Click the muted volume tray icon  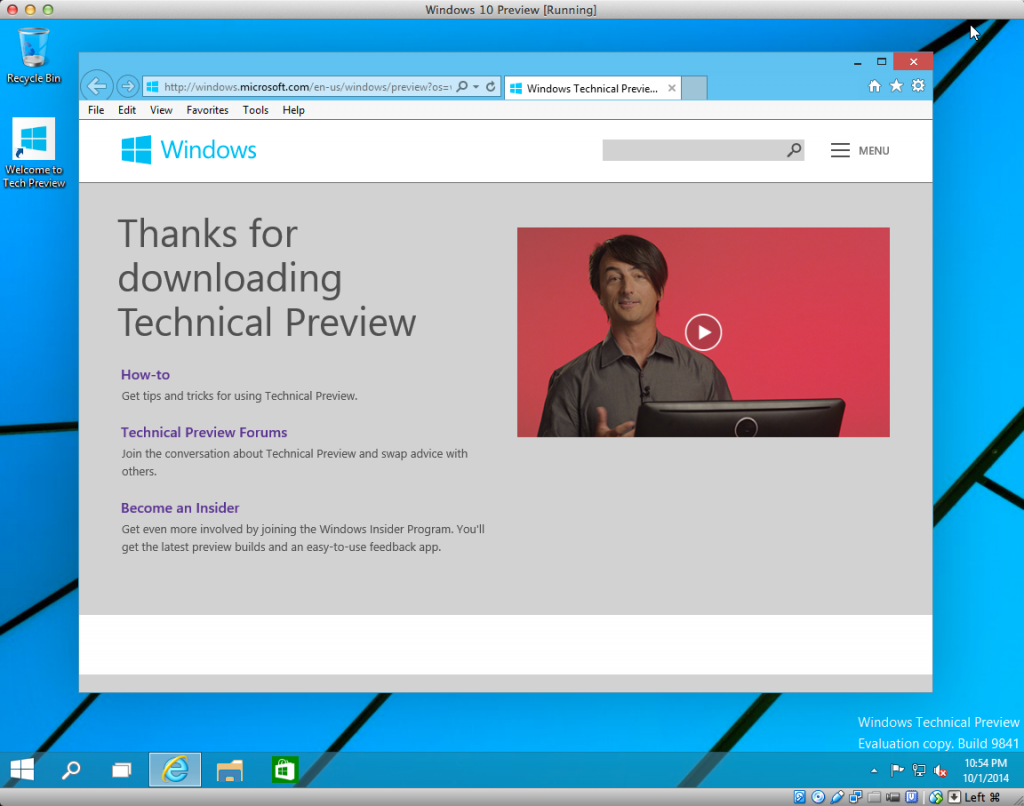coord(940,771)
